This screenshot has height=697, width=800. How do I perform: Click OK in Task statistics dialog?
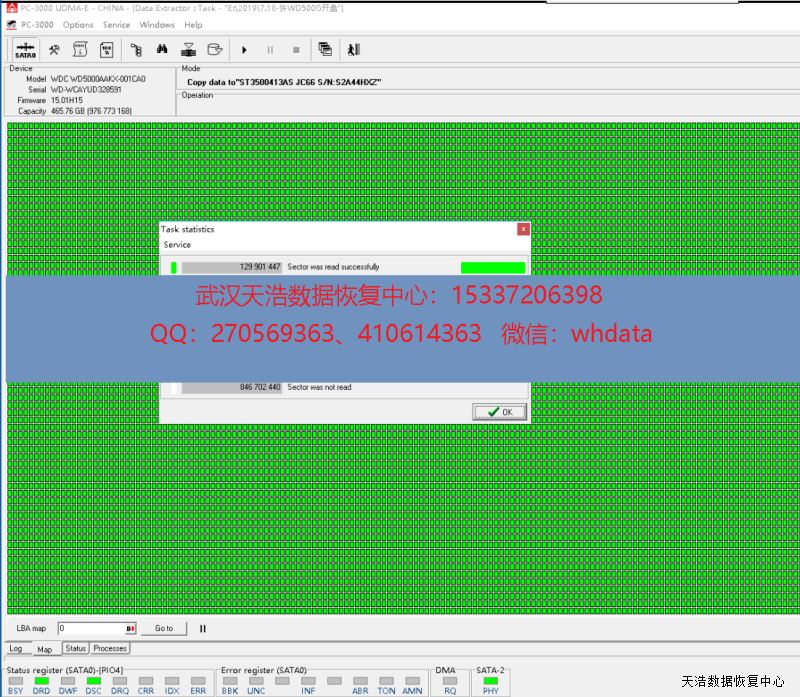click(499, 412)
